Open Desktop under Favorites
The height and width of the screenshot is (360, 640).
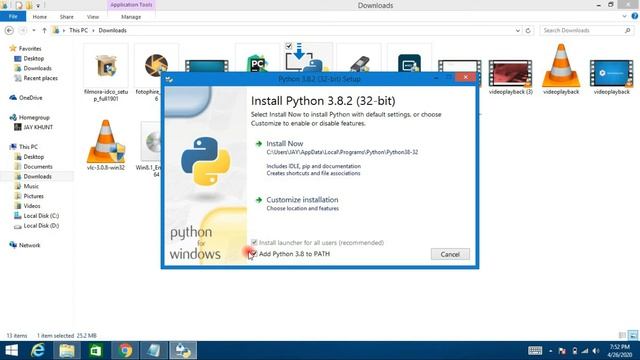coord(33,59)
